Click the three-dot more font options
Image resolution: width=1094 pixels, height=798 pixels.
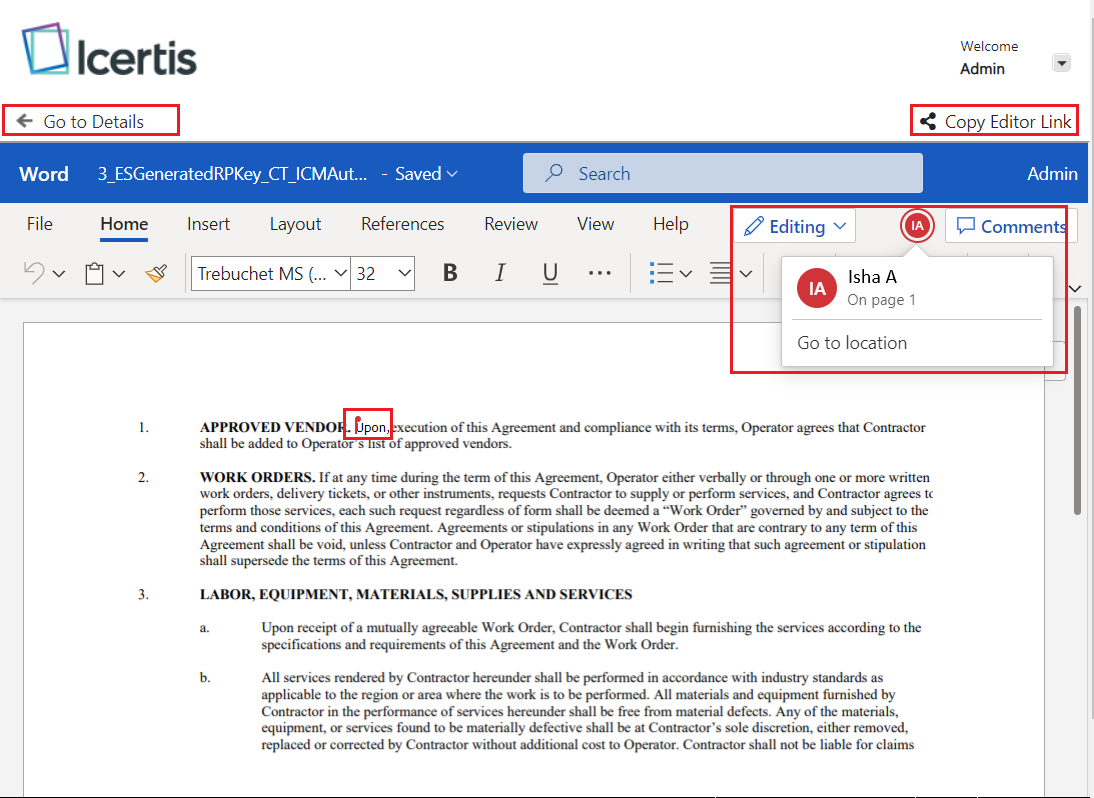point(599,273)
